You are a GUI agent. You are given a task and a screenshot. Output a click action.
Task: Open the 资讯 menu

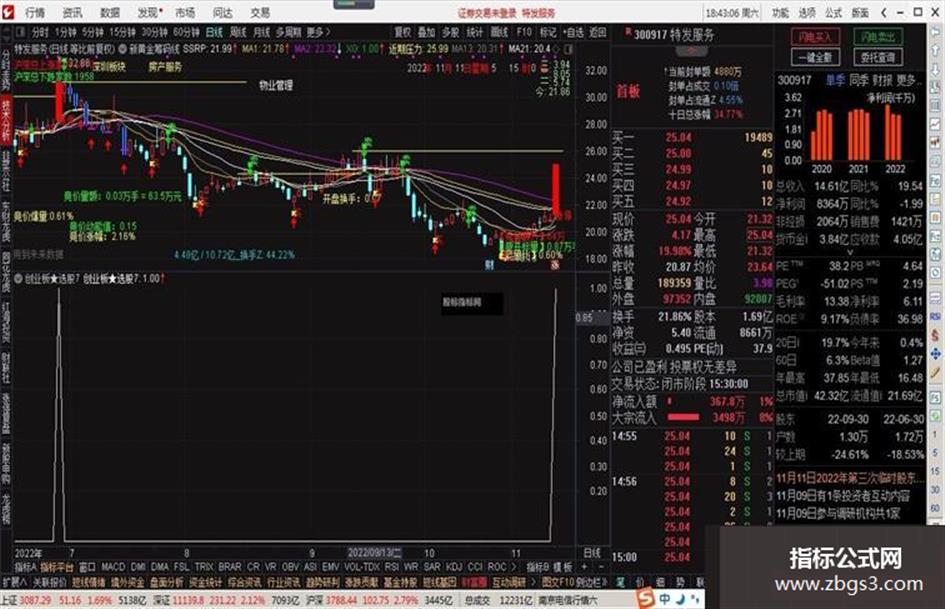[73, 12]
